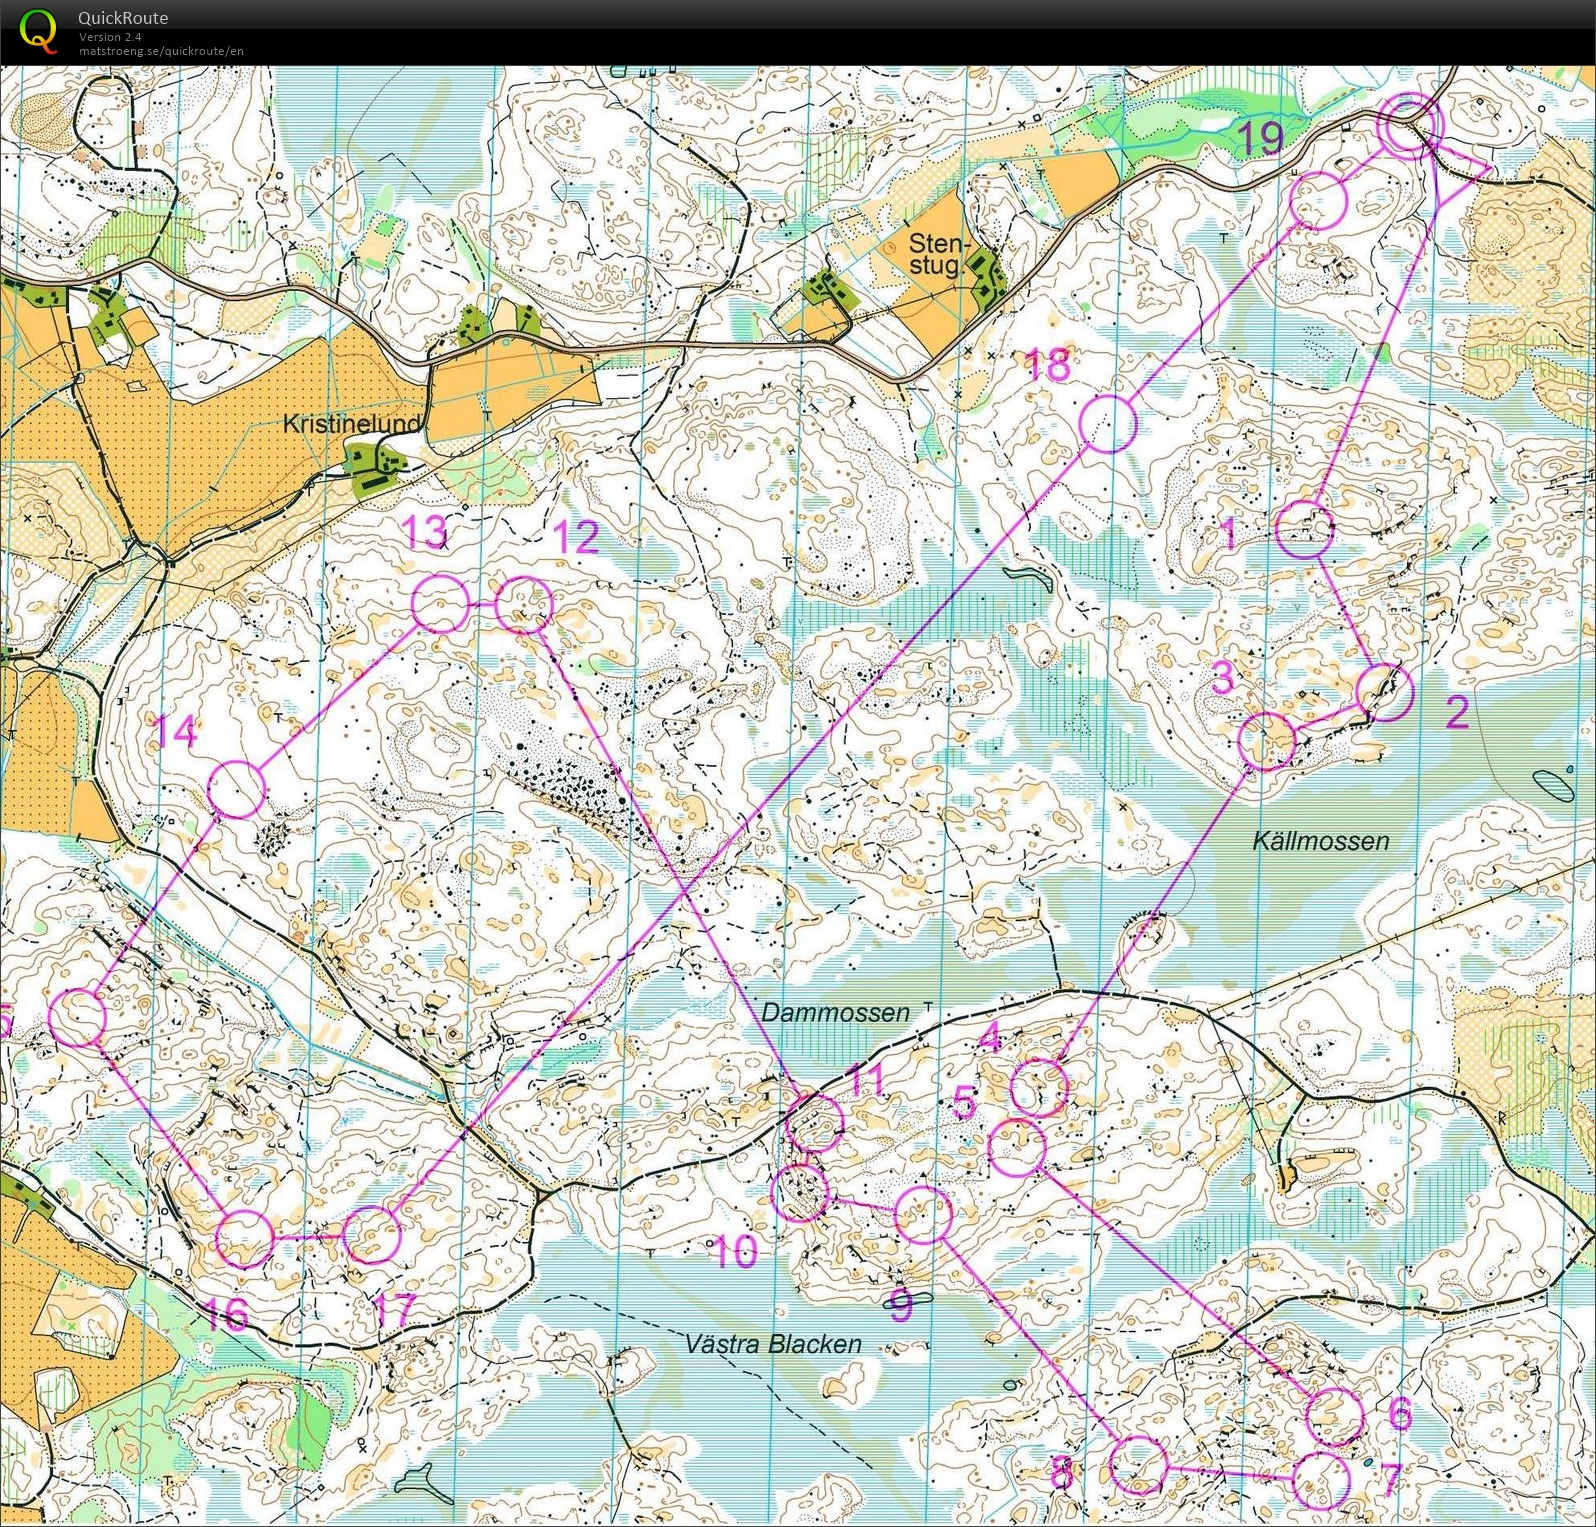The height and width of the screenshot is (1527, 1596).
Task: Pick the circle of control 3
Action: click(x=1267, y=742)
